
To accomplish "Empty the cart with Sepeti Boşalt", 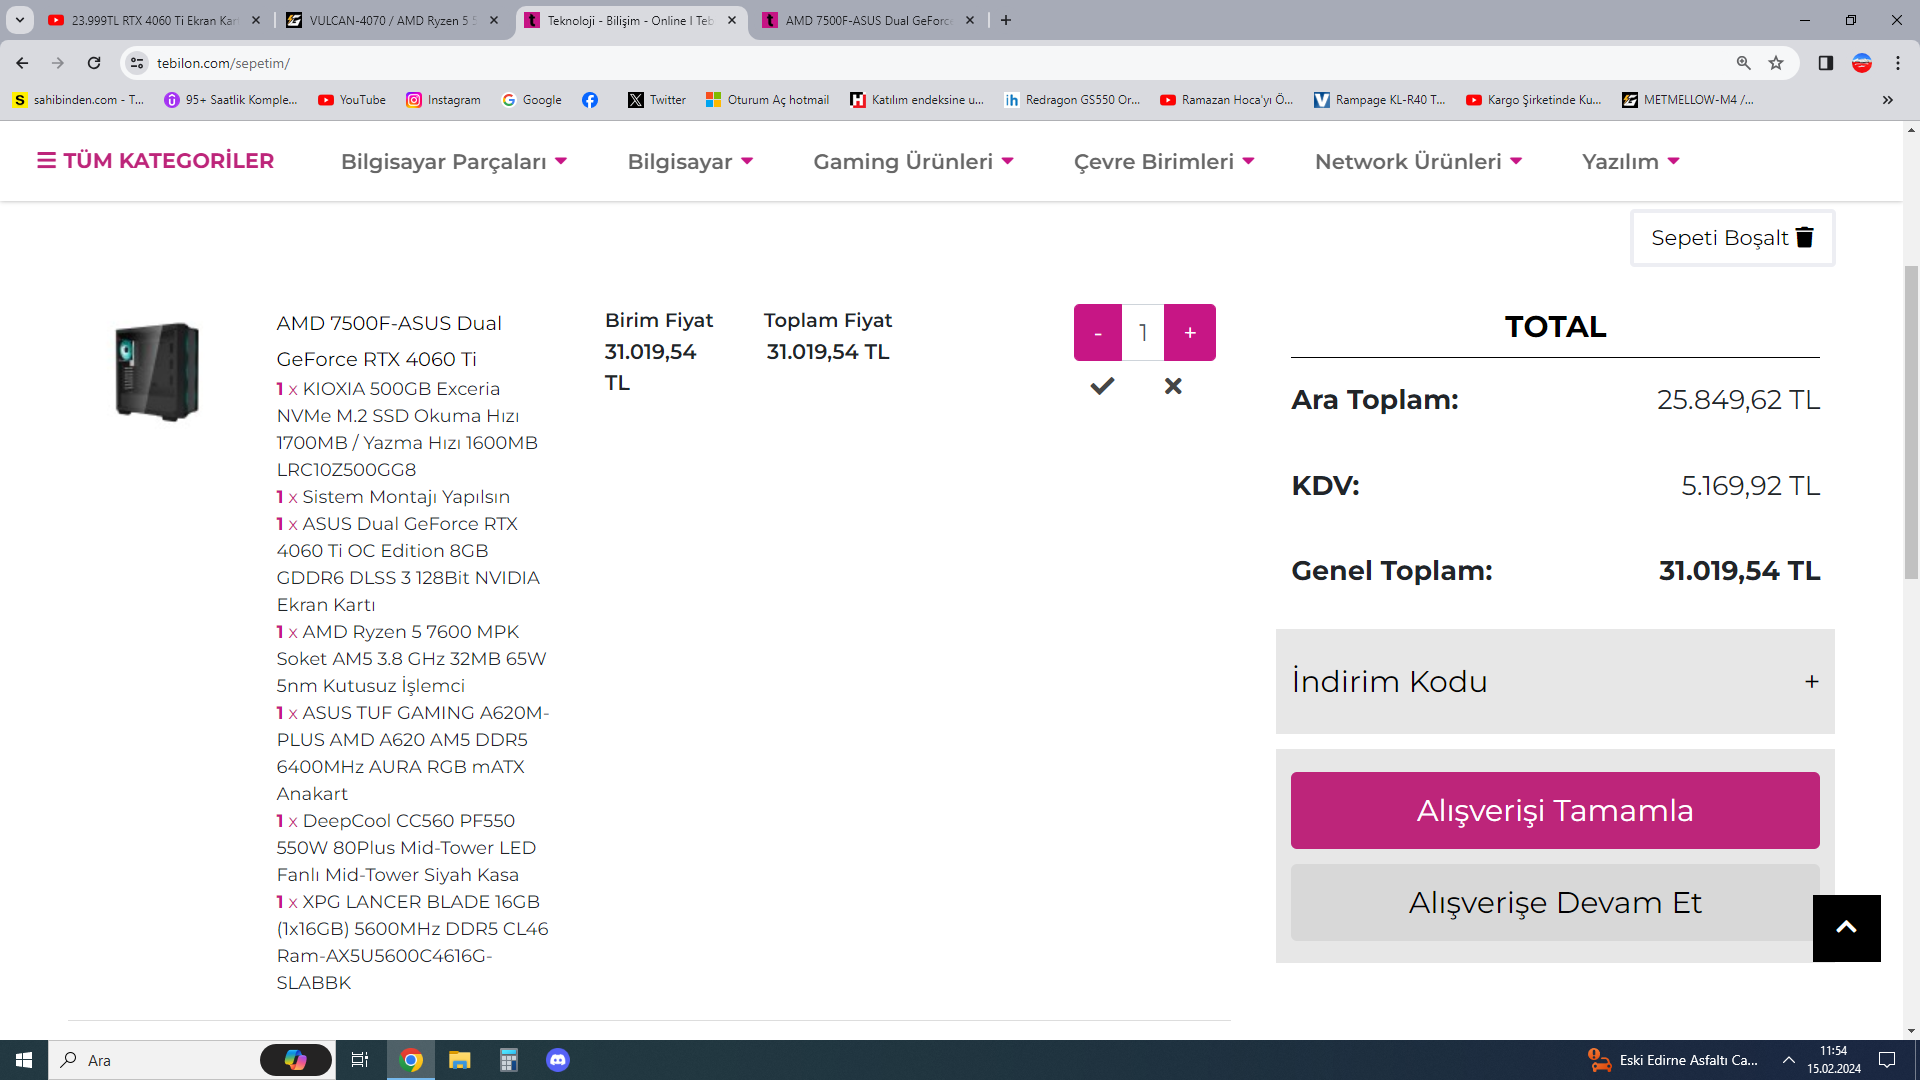I will [1732, 238].
